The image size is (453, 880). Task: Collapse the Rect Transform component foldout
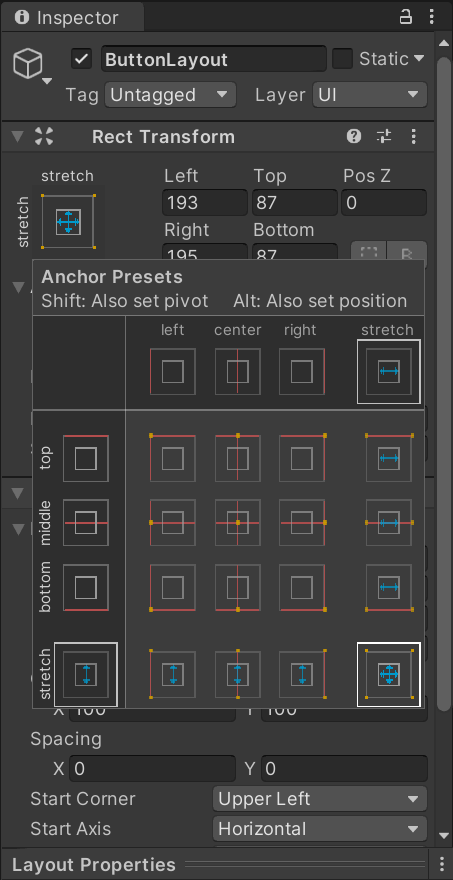pos(18,136)
